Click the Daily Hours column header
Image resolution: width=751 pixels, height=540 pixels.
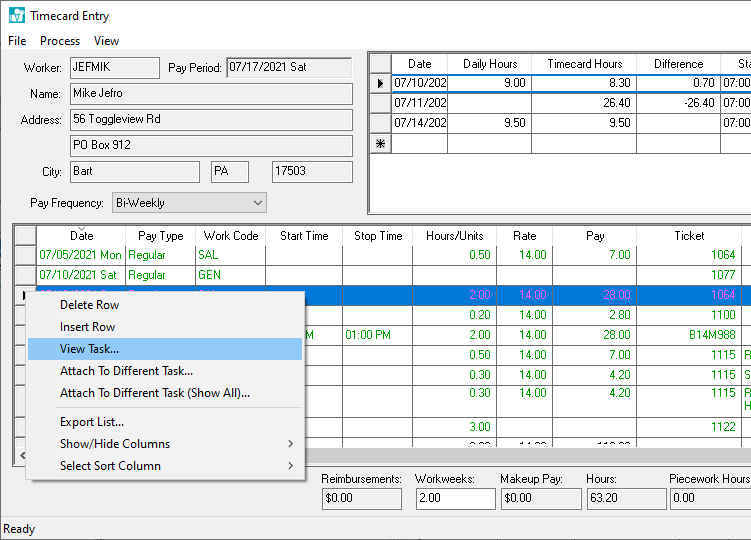[x=490, y=64]
